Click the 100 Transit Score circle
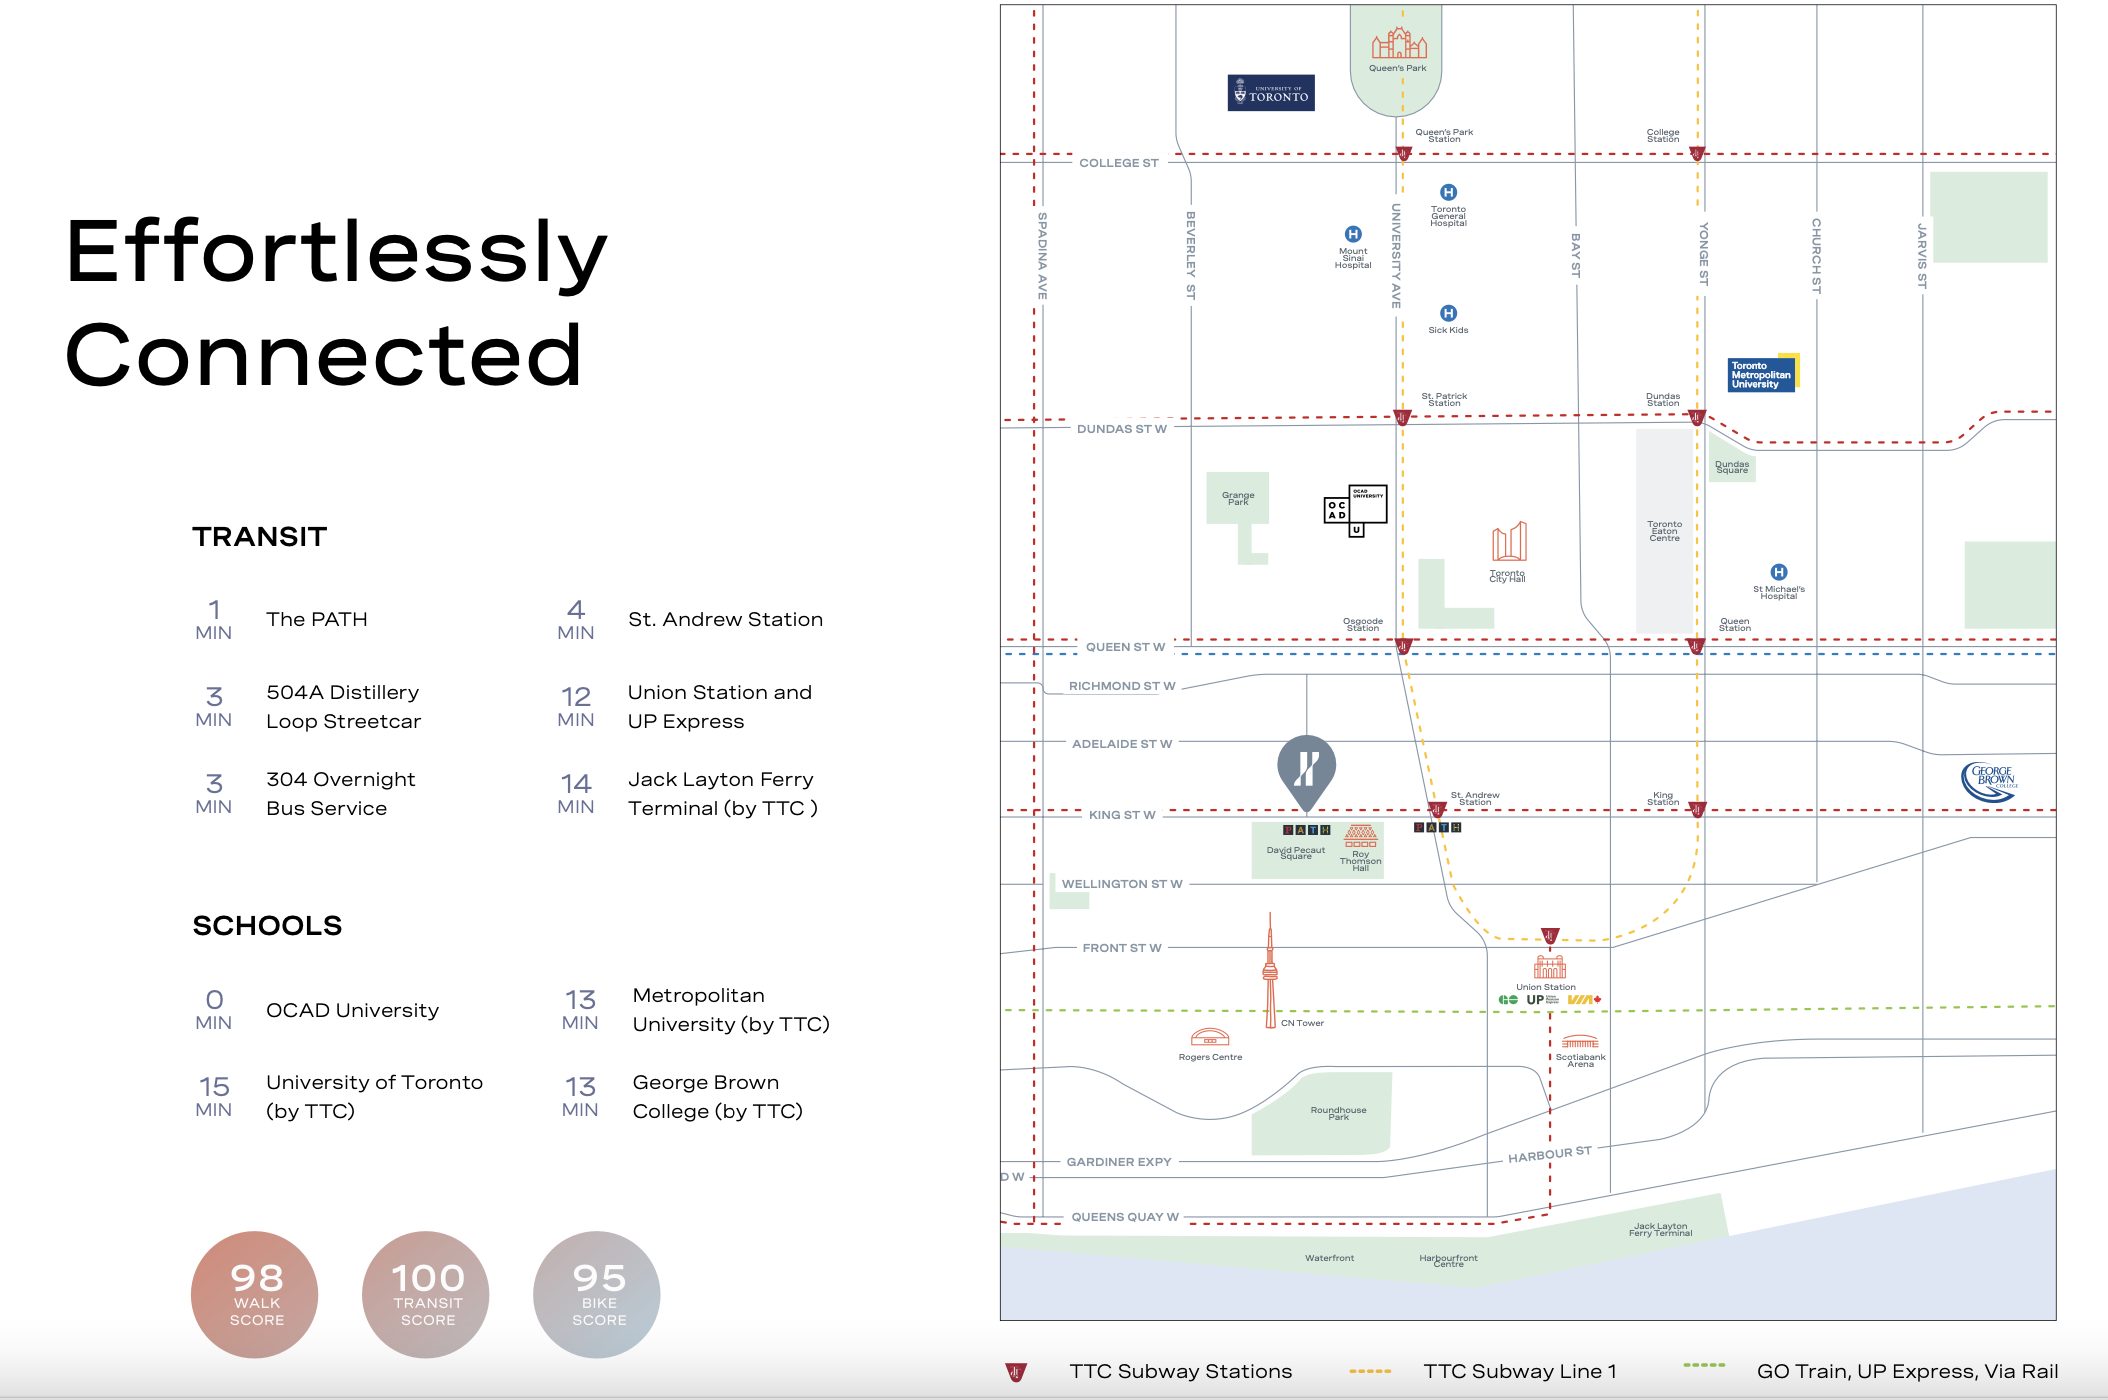The width and height of the screenshot is (2108, 1400). coord(426,1294)
